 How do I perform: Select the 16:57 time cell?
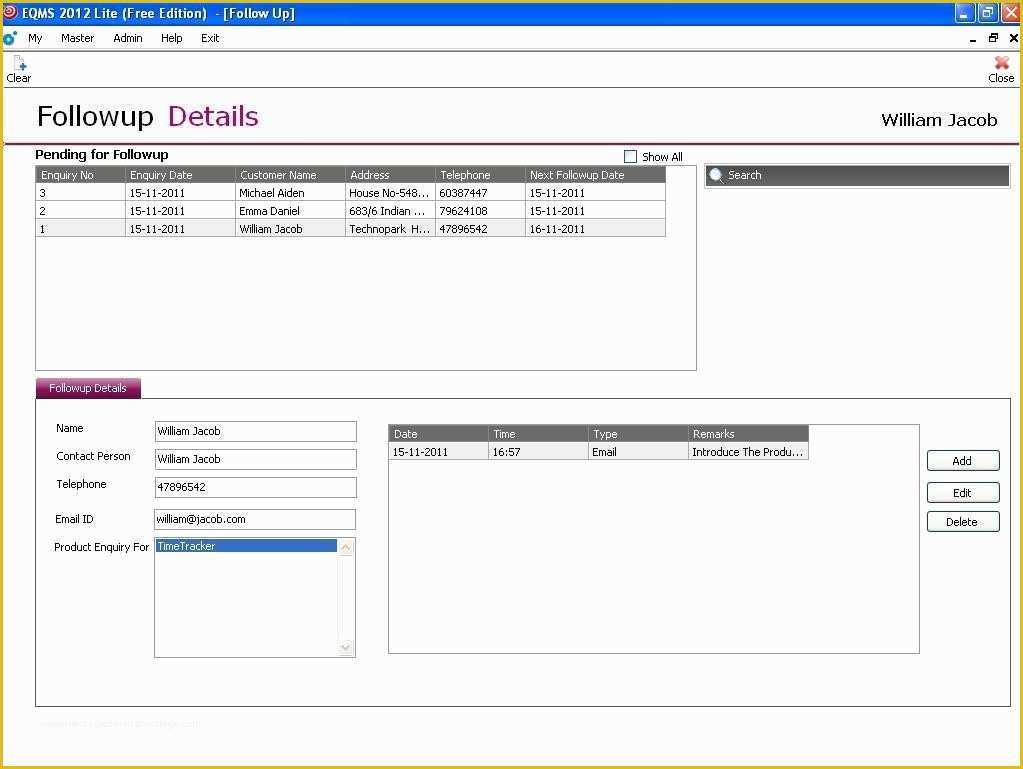(x=538, y=452)
